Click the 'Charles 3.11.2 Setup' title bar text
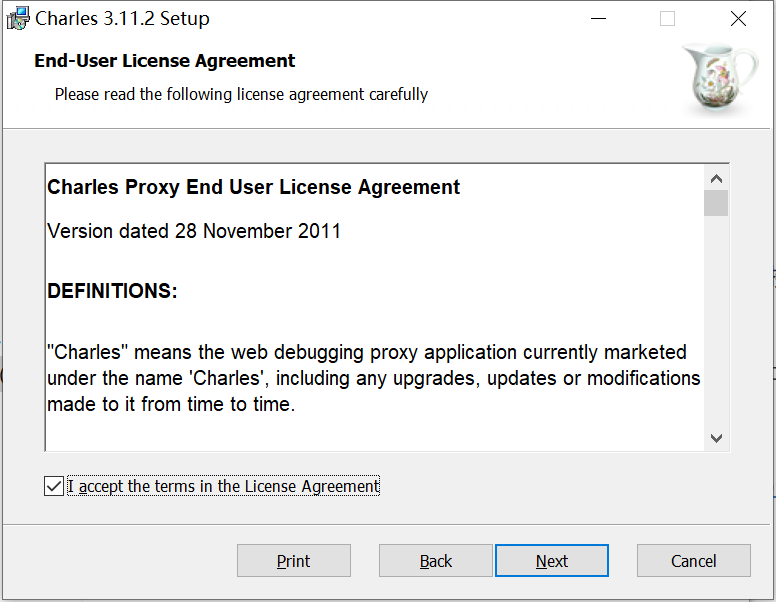The image size is (776, 602). pyautogui.click(x=122, y=19)
